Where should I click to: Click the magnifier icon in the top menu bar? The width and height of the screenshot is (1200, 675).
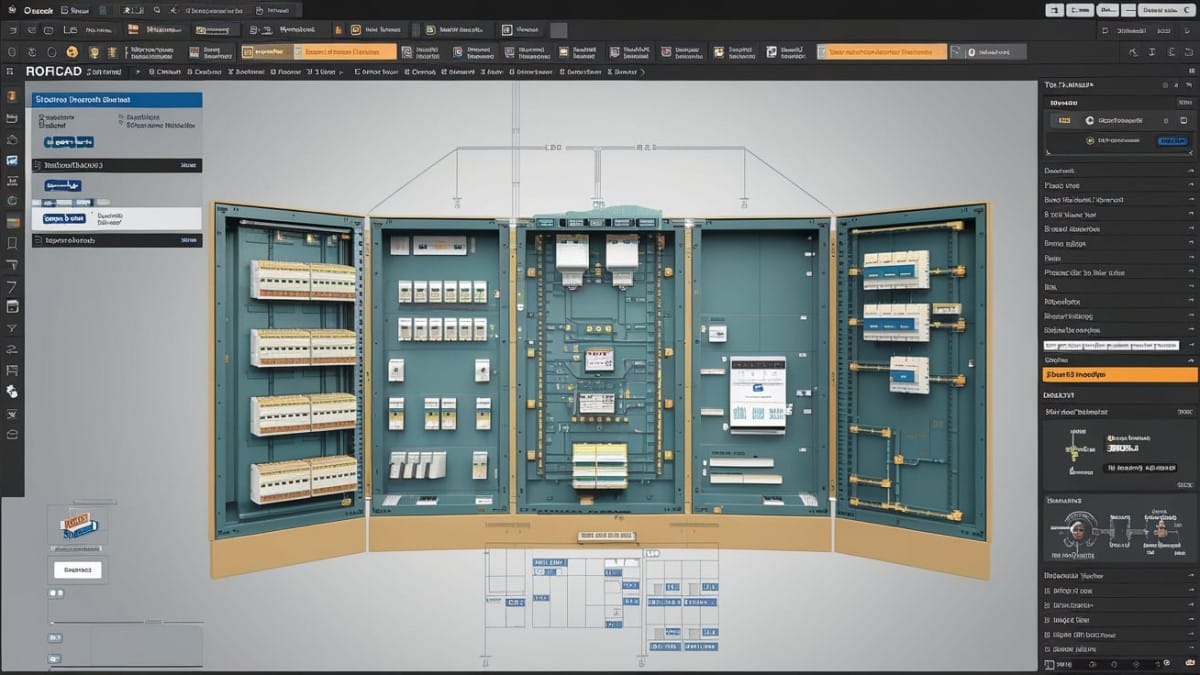(158, 9)
